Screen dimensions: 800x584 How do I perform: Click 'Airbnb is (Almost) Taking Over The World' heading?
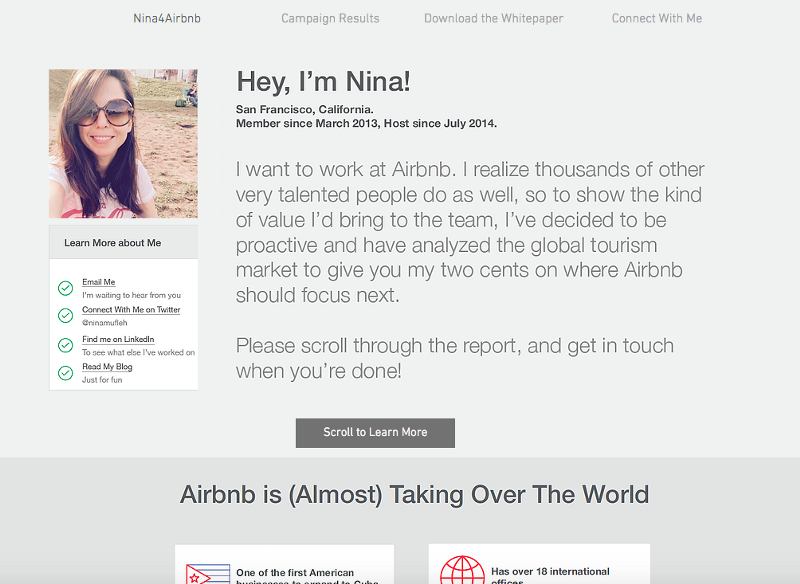pyautogui.click(x=414, y=495)
